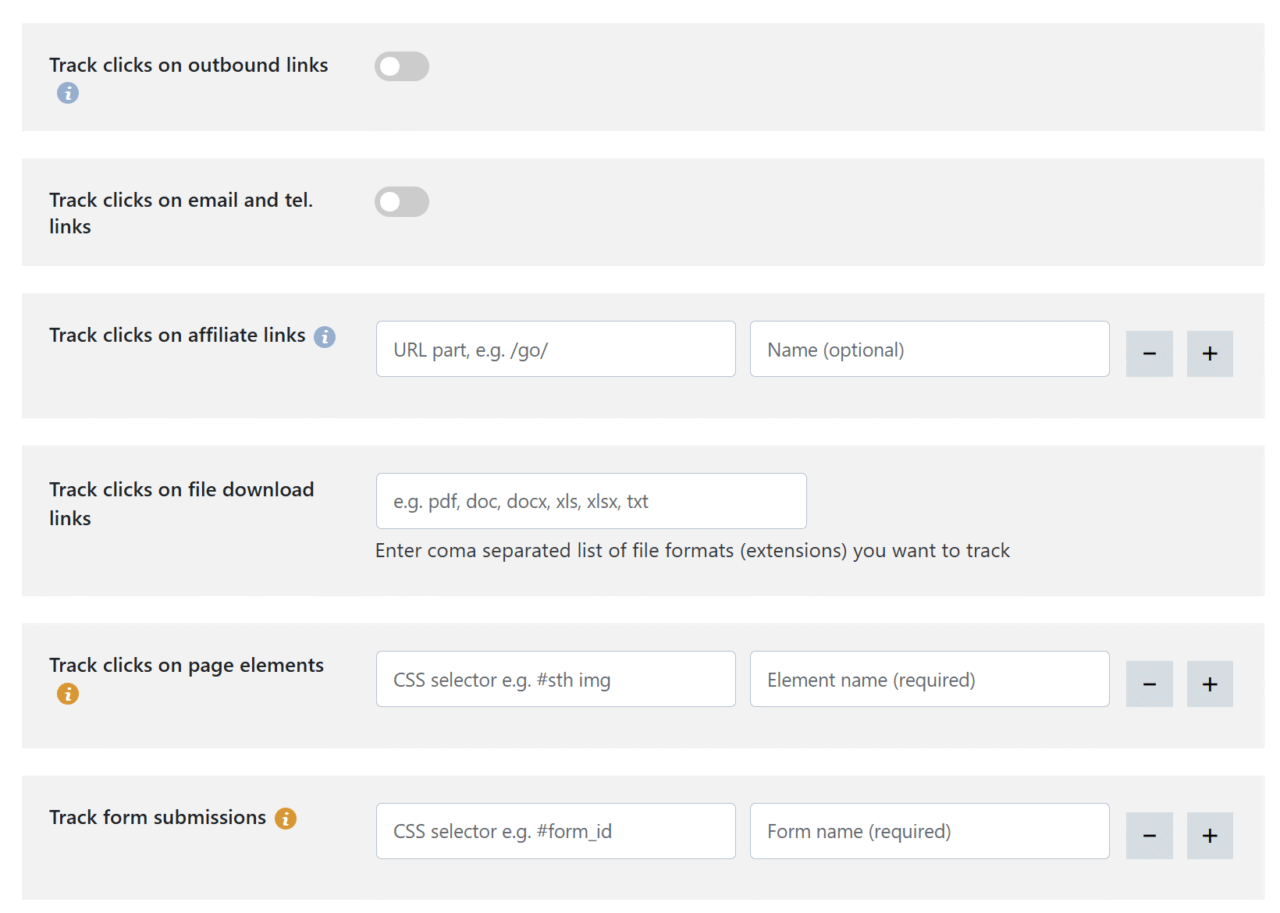This screenshot has width=1280, height=913.
Task: Add another affiliate link row with plus
Action: pos(1210,354)
